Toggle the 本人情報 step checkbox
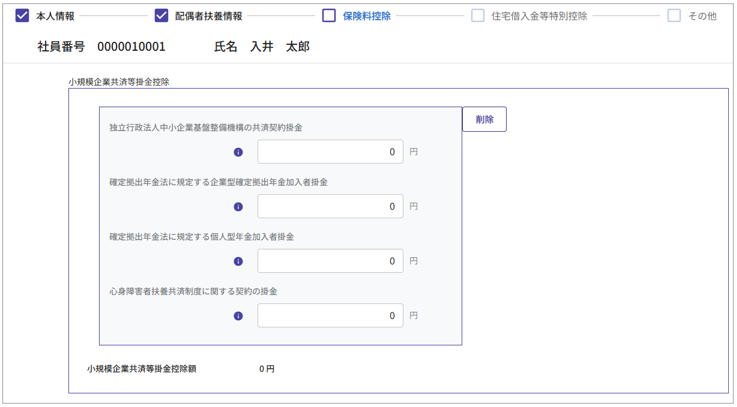This screenshot has height=407, width=737. coord(22,16)
